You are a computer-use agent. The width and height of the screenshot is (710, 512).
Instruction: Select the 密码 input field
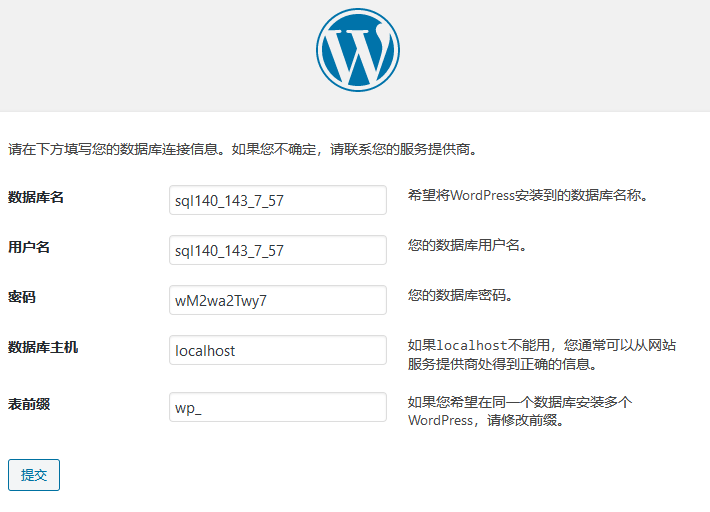pos(278,300)
